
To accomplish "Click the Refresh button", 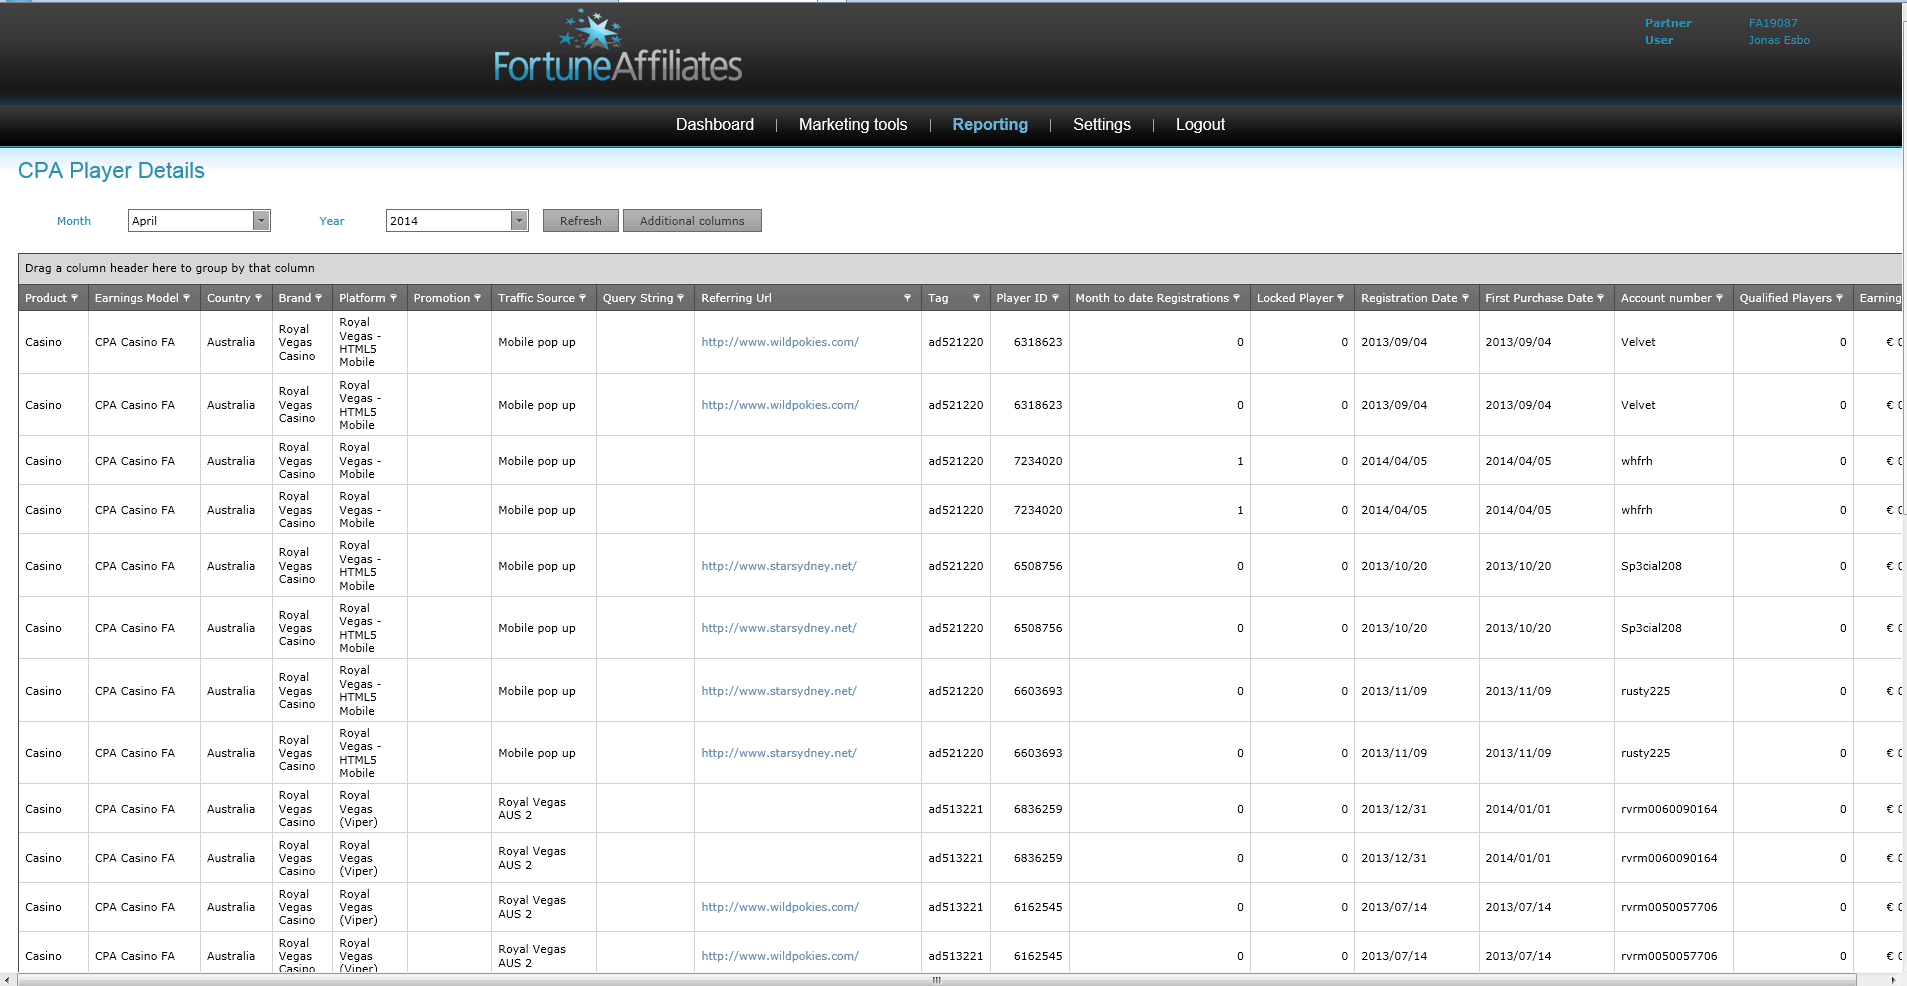I will [581, 221].
